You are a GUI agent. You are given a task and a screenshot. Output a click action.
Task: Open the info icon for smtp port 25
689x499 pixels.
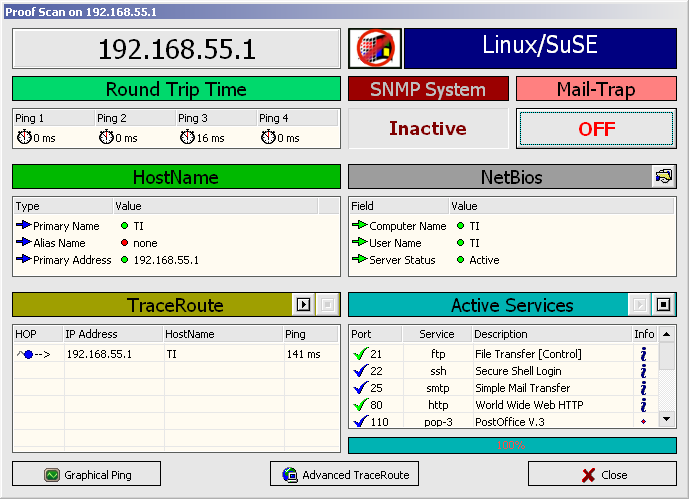coord(644,388)
